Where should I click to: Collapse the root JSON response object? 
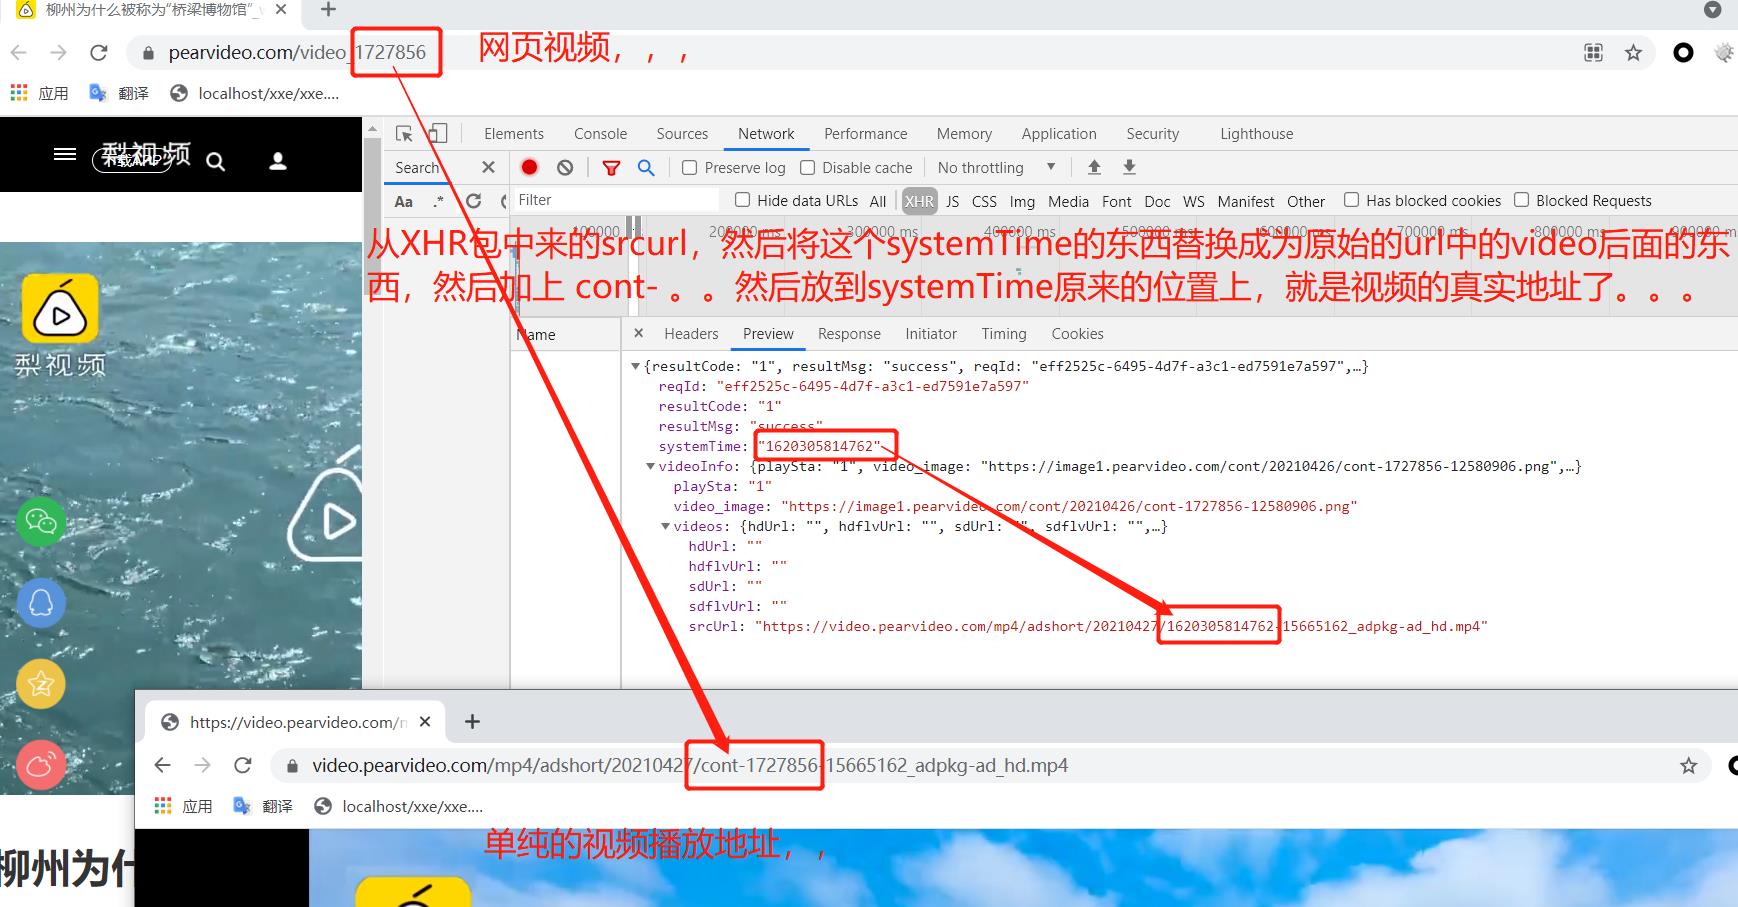(x=635, y=367)
